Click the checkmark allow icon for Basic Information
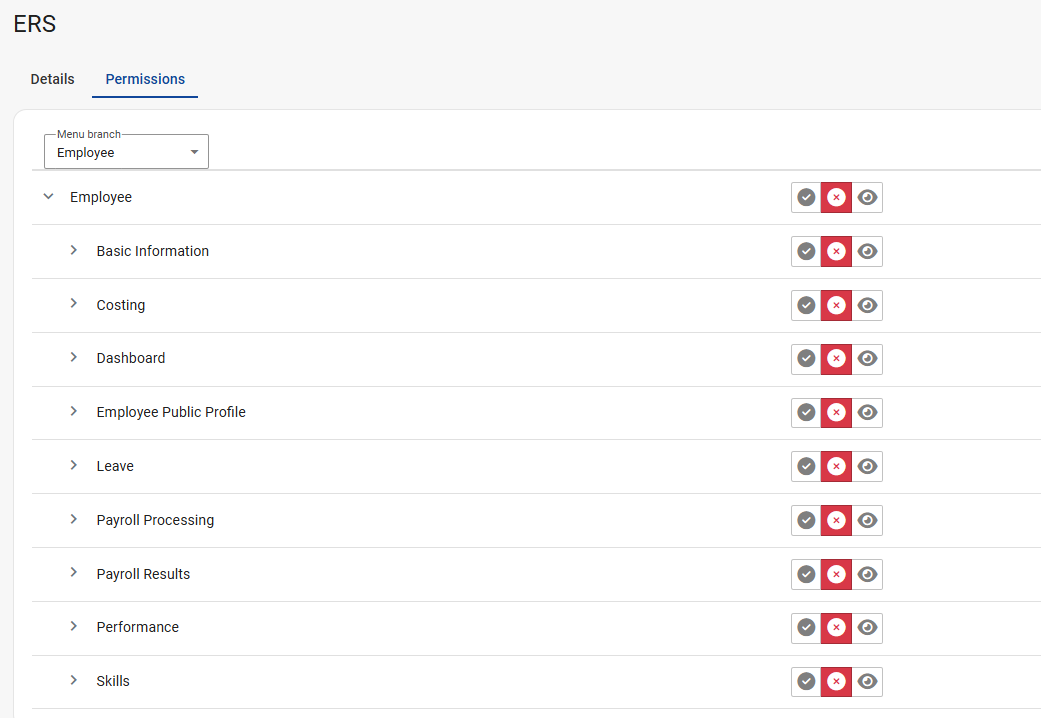1041x718 pixels. click(x=806, y=251)
